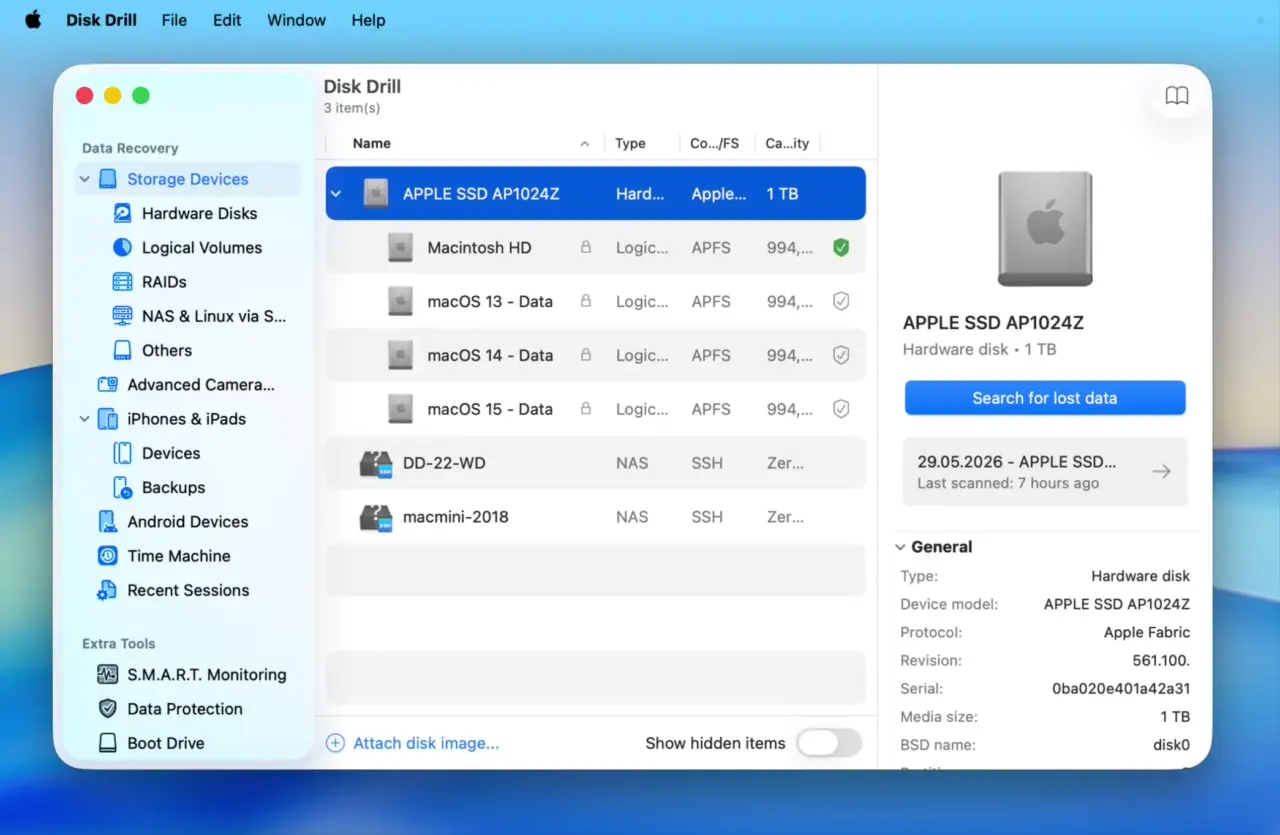Click the shield icon on macOS 13 - Data
The width and height of the screenshot is (1280, 835).
pos(841,301)
